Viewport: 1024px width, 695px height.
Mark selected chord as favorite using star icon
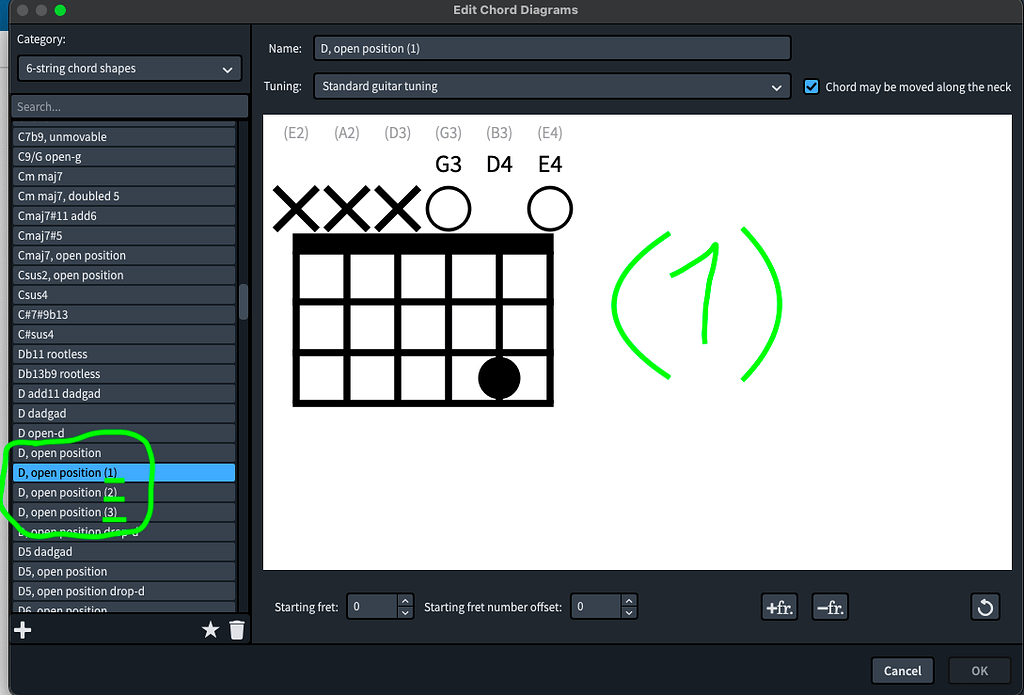tap(210, 630)
